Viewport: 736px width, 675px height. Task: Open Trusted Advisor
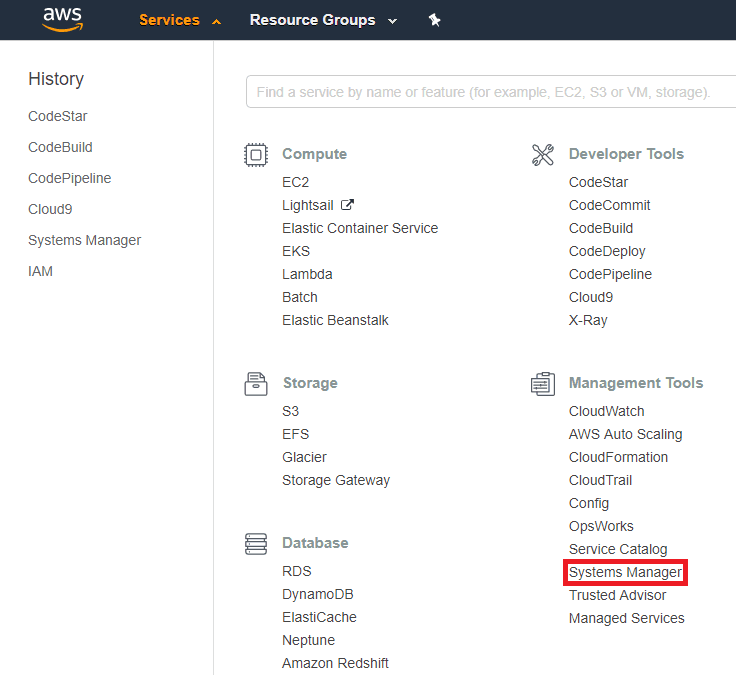pos(617,595)
